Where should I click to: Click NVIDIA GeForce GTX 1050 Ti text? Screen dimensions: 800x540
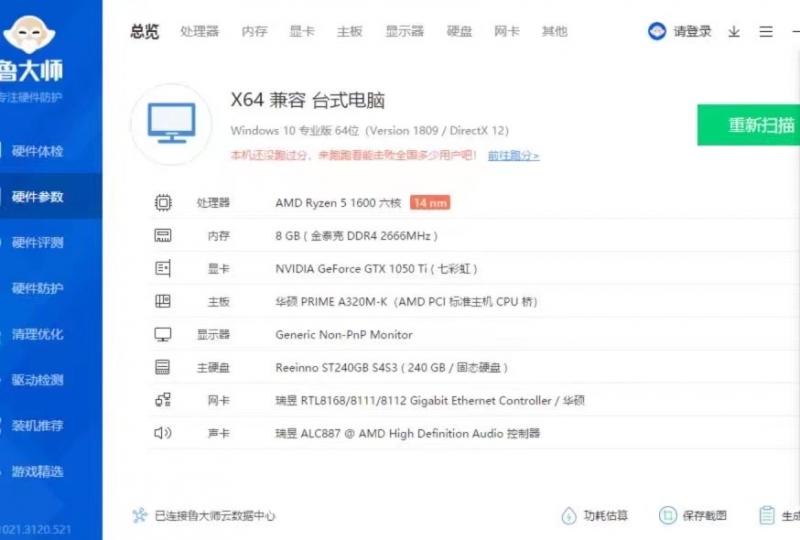pyautogui.click(x=377, y=268)
